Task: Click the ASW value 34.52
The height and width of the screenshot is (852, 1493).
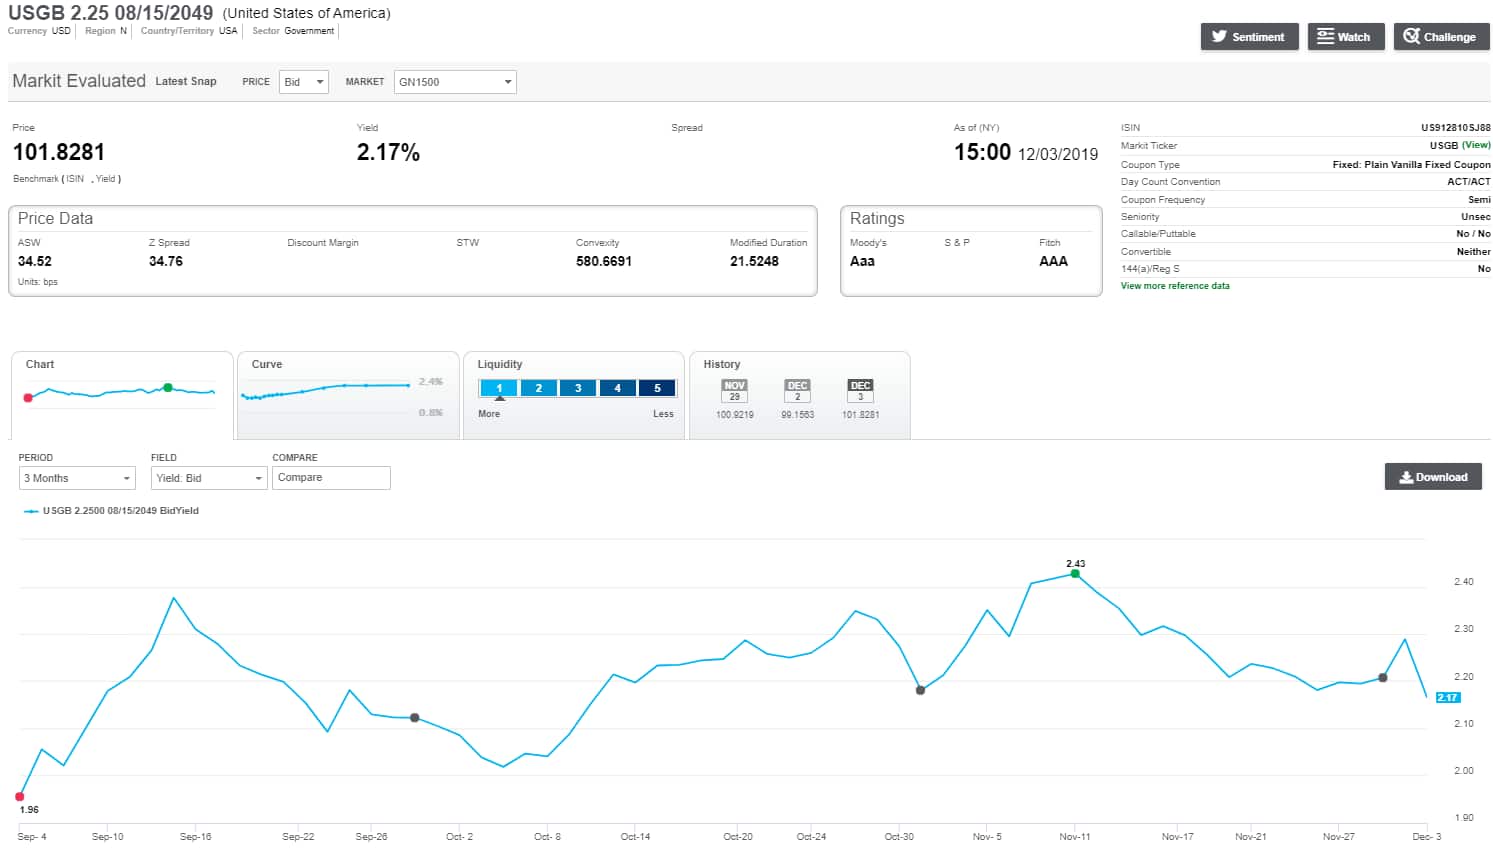Action: pyautogui.click(x=35, y=261)
